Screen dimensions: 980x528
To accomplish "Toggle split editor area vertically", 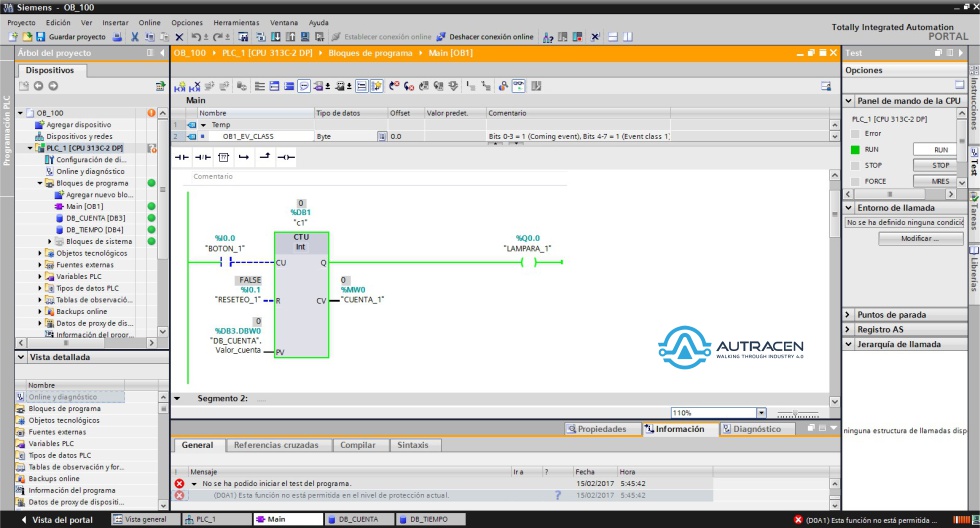I will pyautogui.click(x=628, y=37).
